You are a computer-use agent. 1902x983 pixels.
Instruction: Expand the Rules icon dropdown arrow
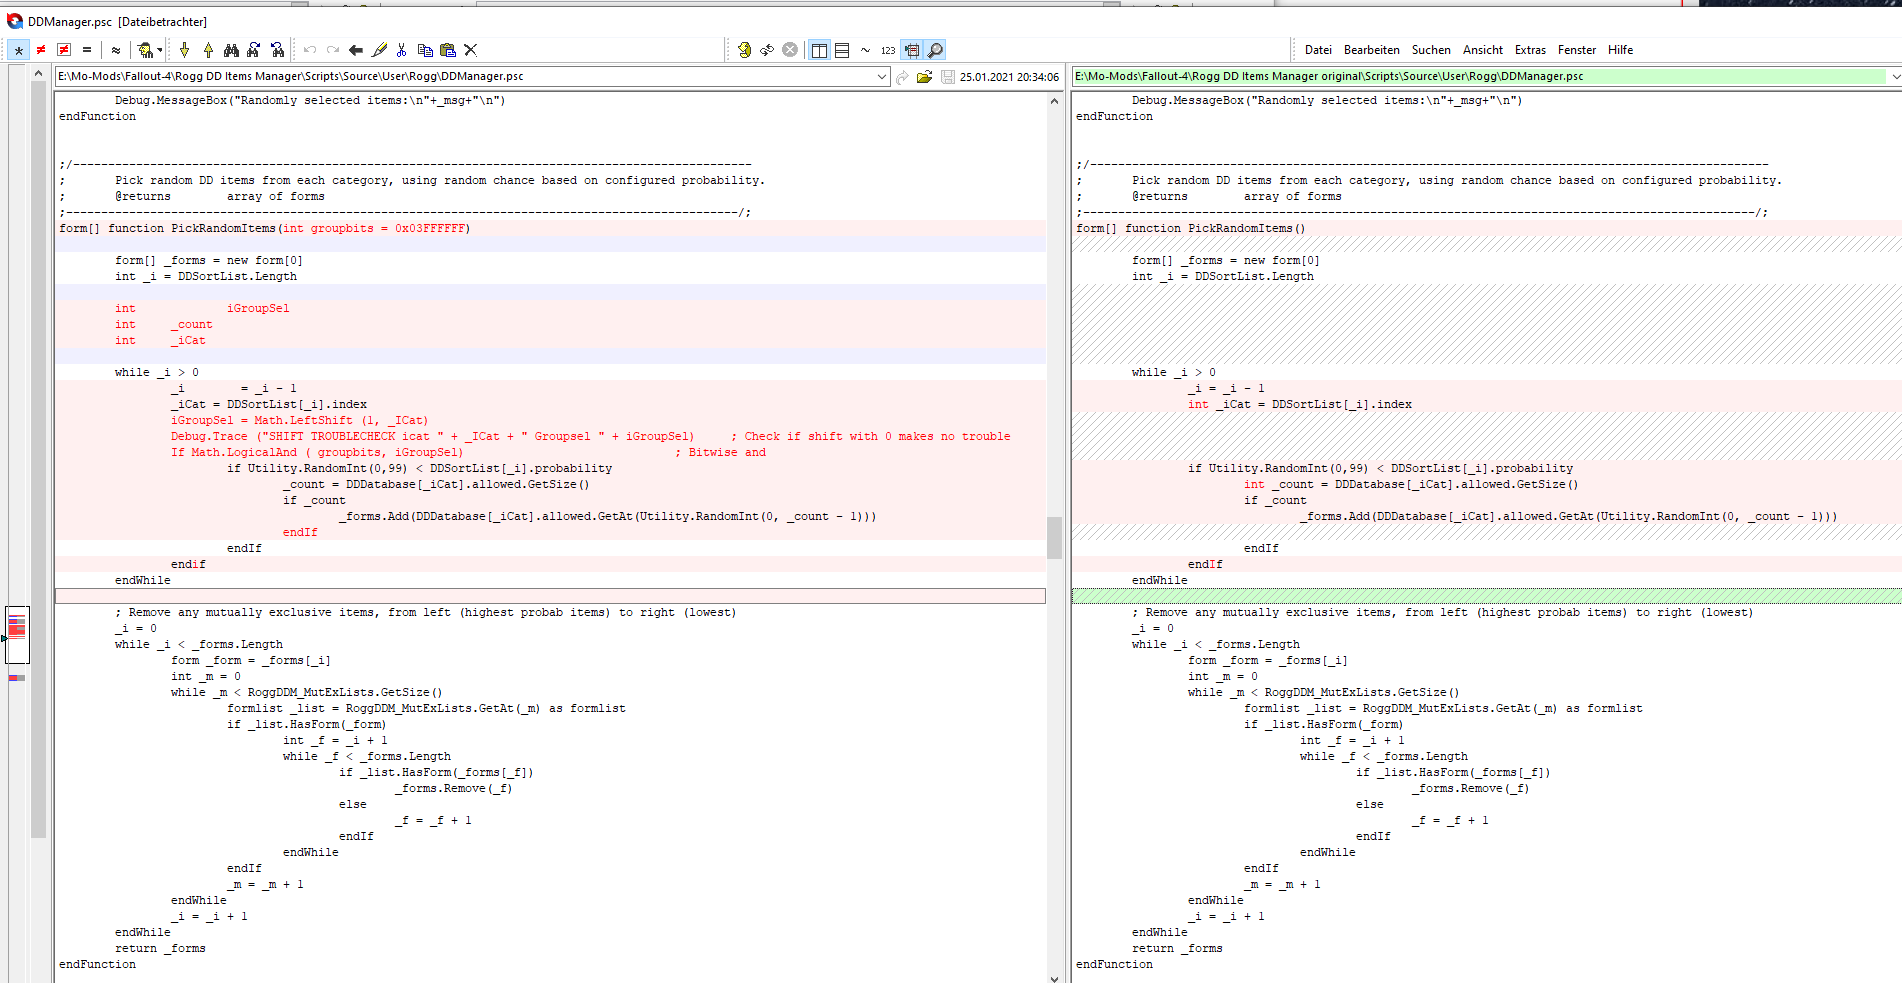pyautogui.click(x=160, y=50)
